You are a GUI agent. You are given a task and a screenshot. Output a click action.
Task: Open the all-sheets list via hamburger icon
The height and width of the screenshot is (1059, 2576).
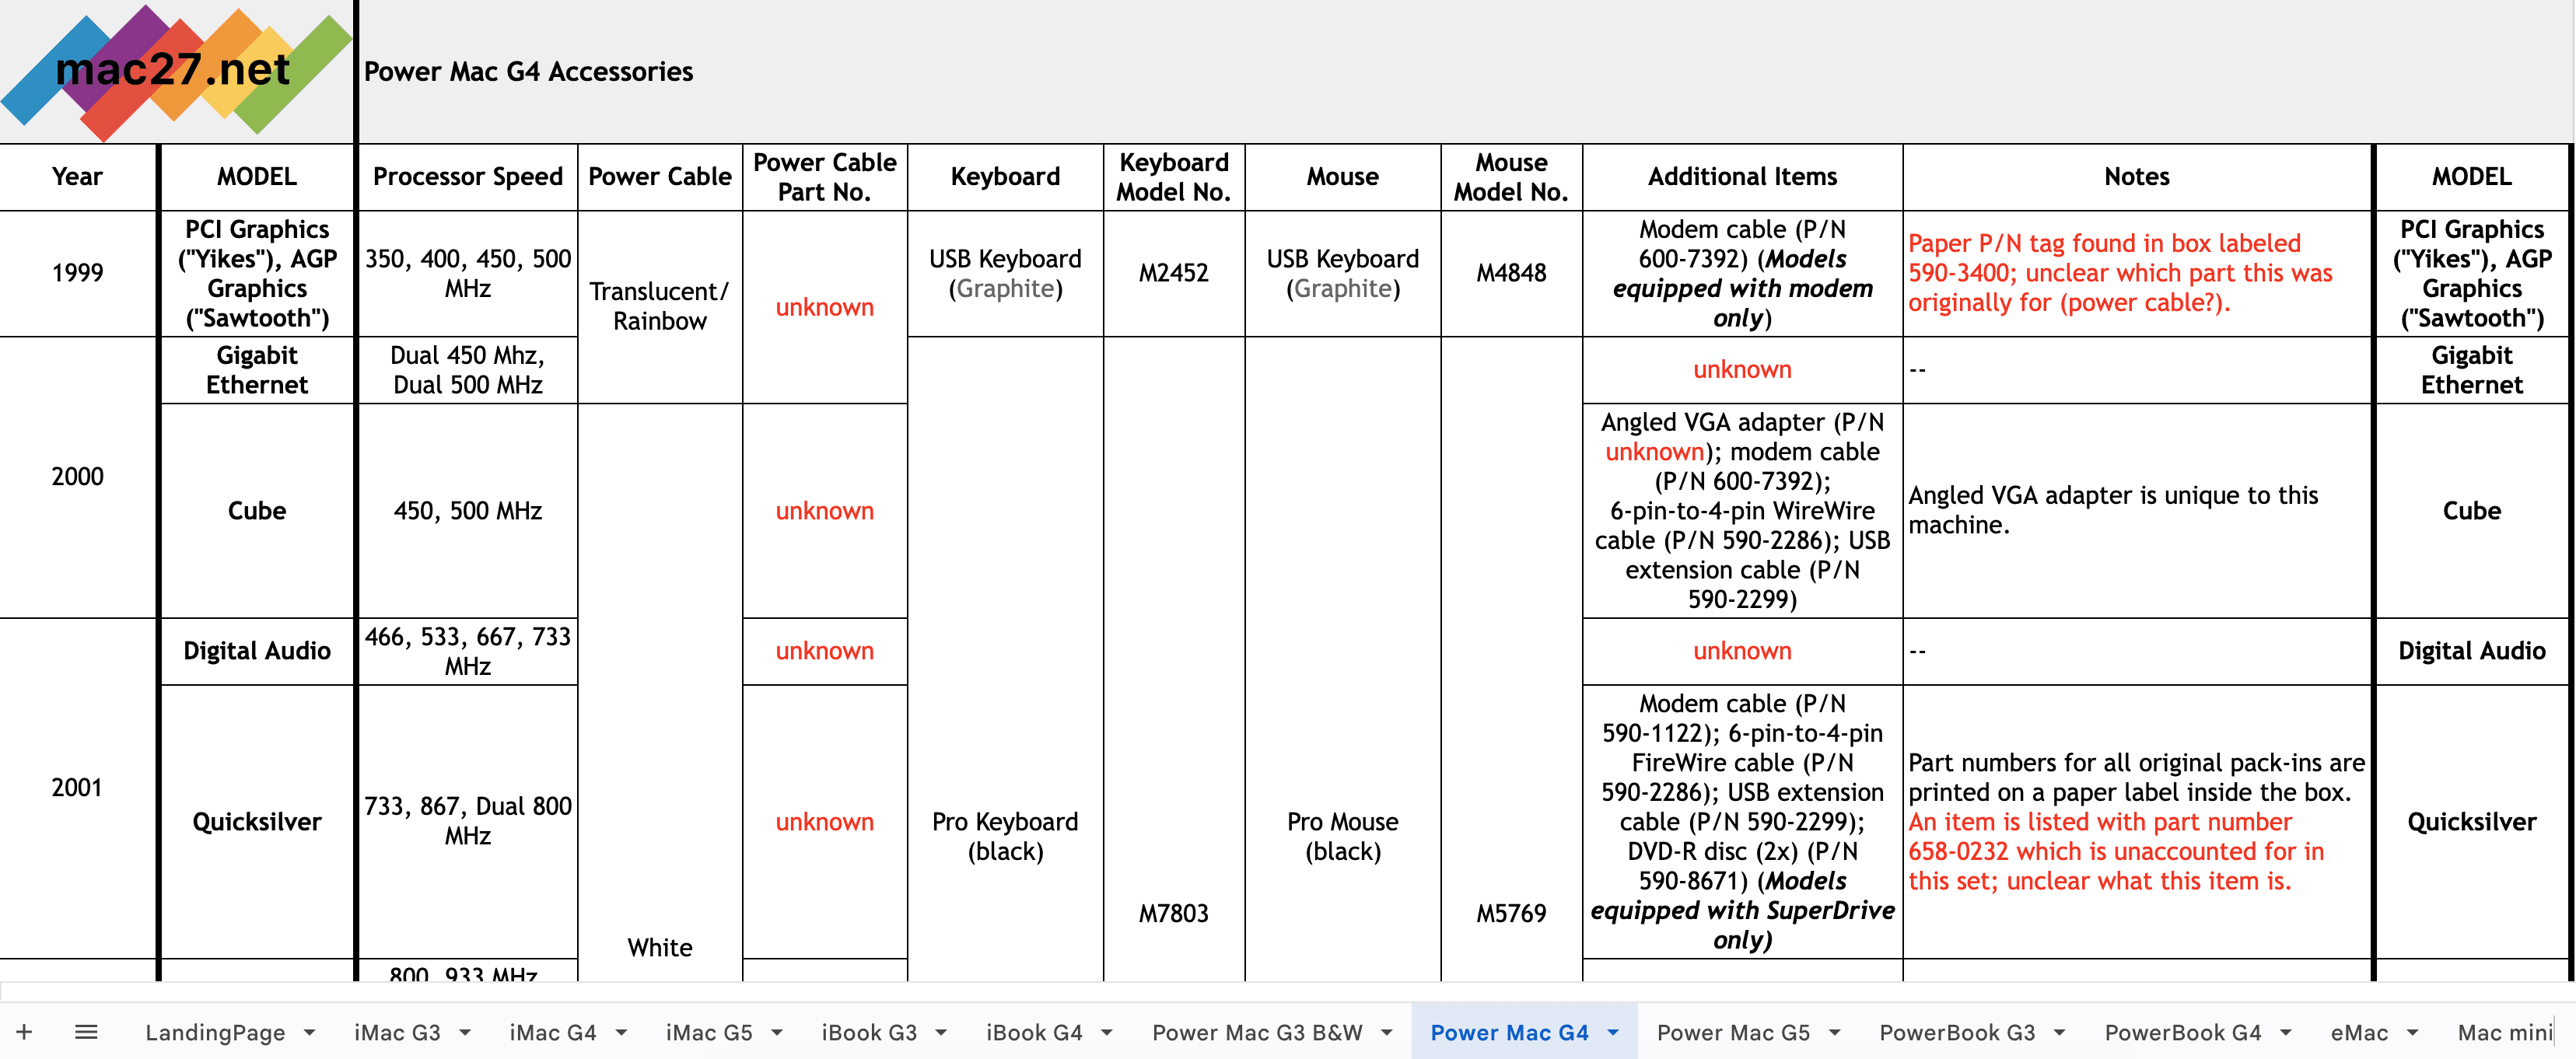pyautogui.click(x=87, y=1032)
